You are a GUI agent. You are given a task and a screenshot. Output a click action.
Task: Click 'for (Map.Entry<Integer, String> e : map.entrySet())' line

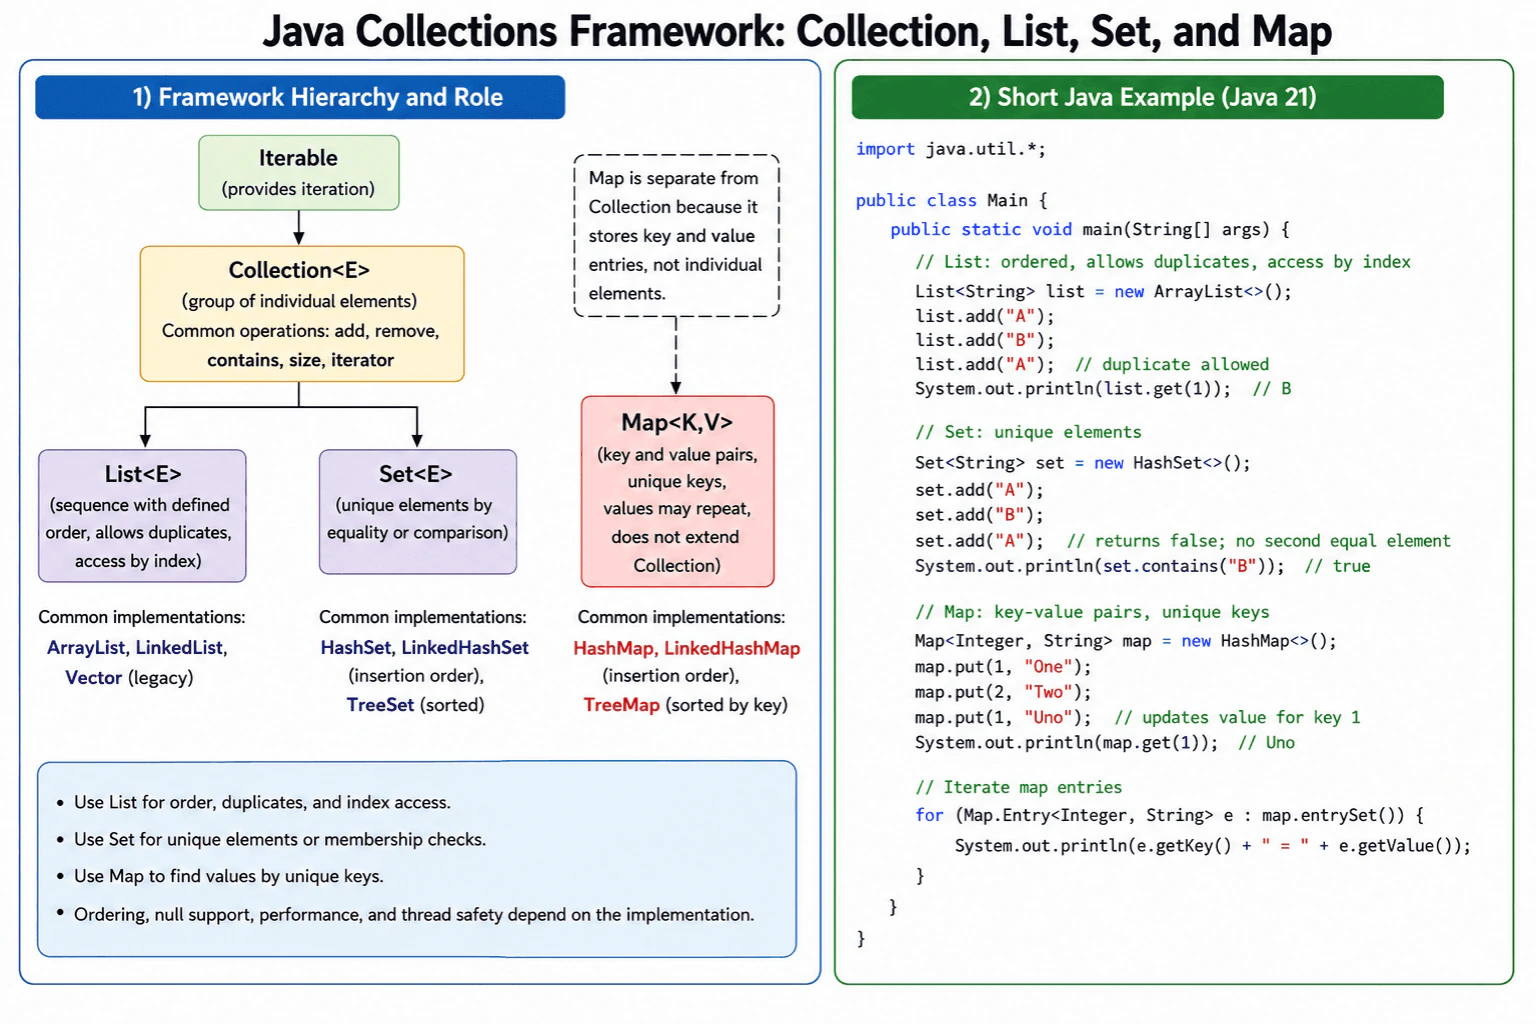click(x=1169, y=815)
